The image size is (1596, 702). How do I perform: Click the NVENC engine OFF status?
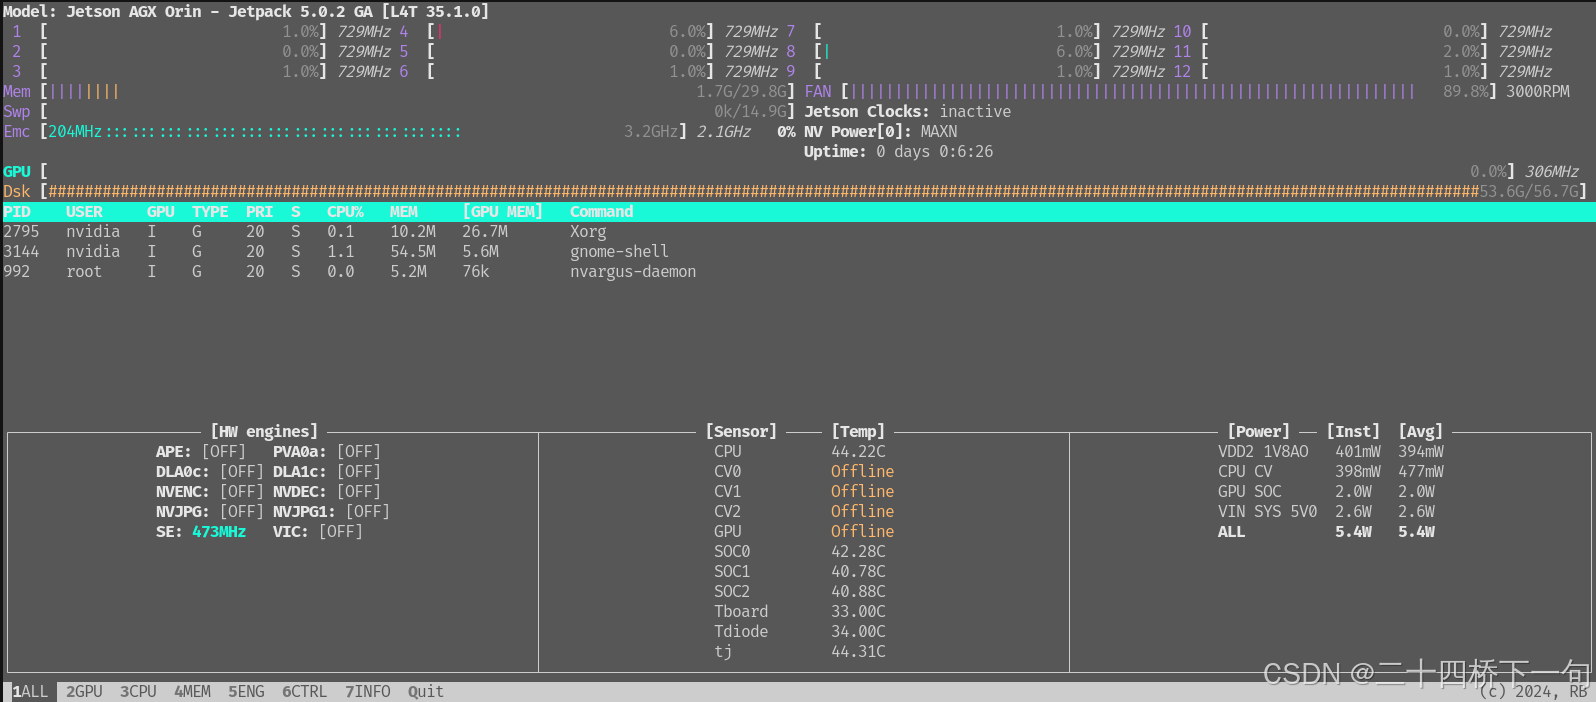[241, 492]
